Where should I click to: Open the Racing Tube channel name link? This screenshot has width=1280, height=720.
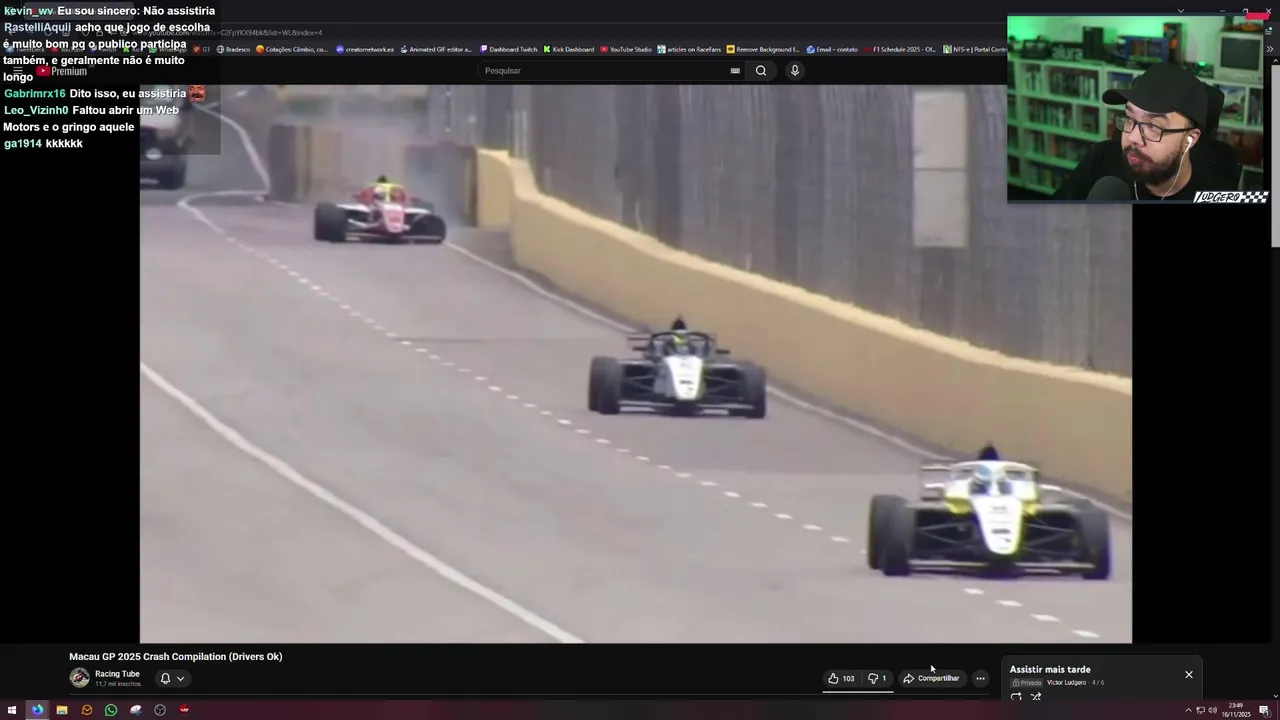click(x=117, y=674)
